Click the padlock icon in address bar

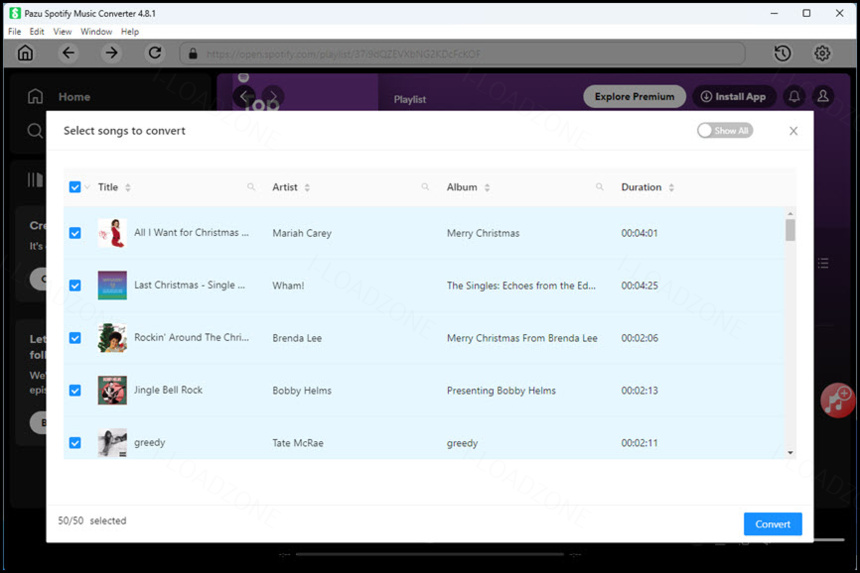coord(193,54)
